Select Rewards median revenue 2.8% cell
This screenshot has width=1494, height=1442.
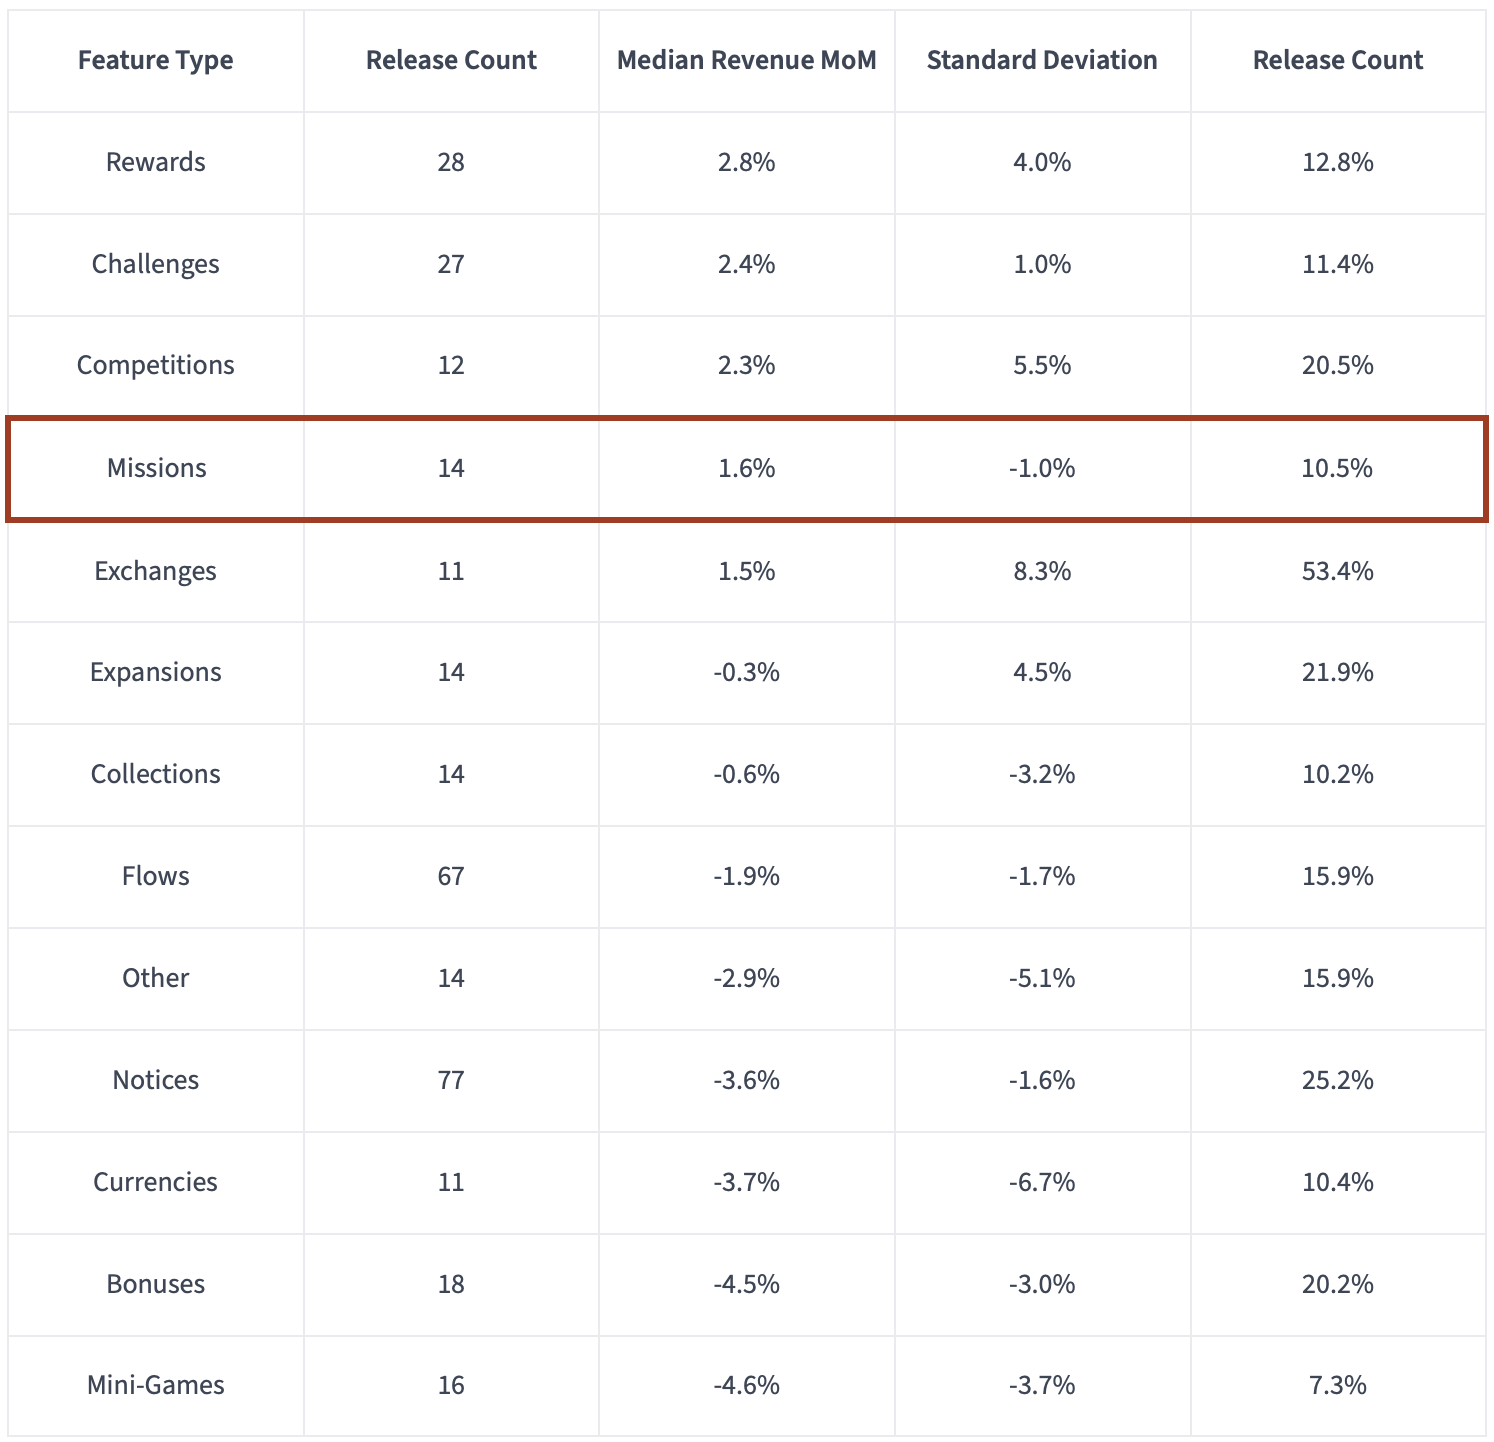[746, 162]
